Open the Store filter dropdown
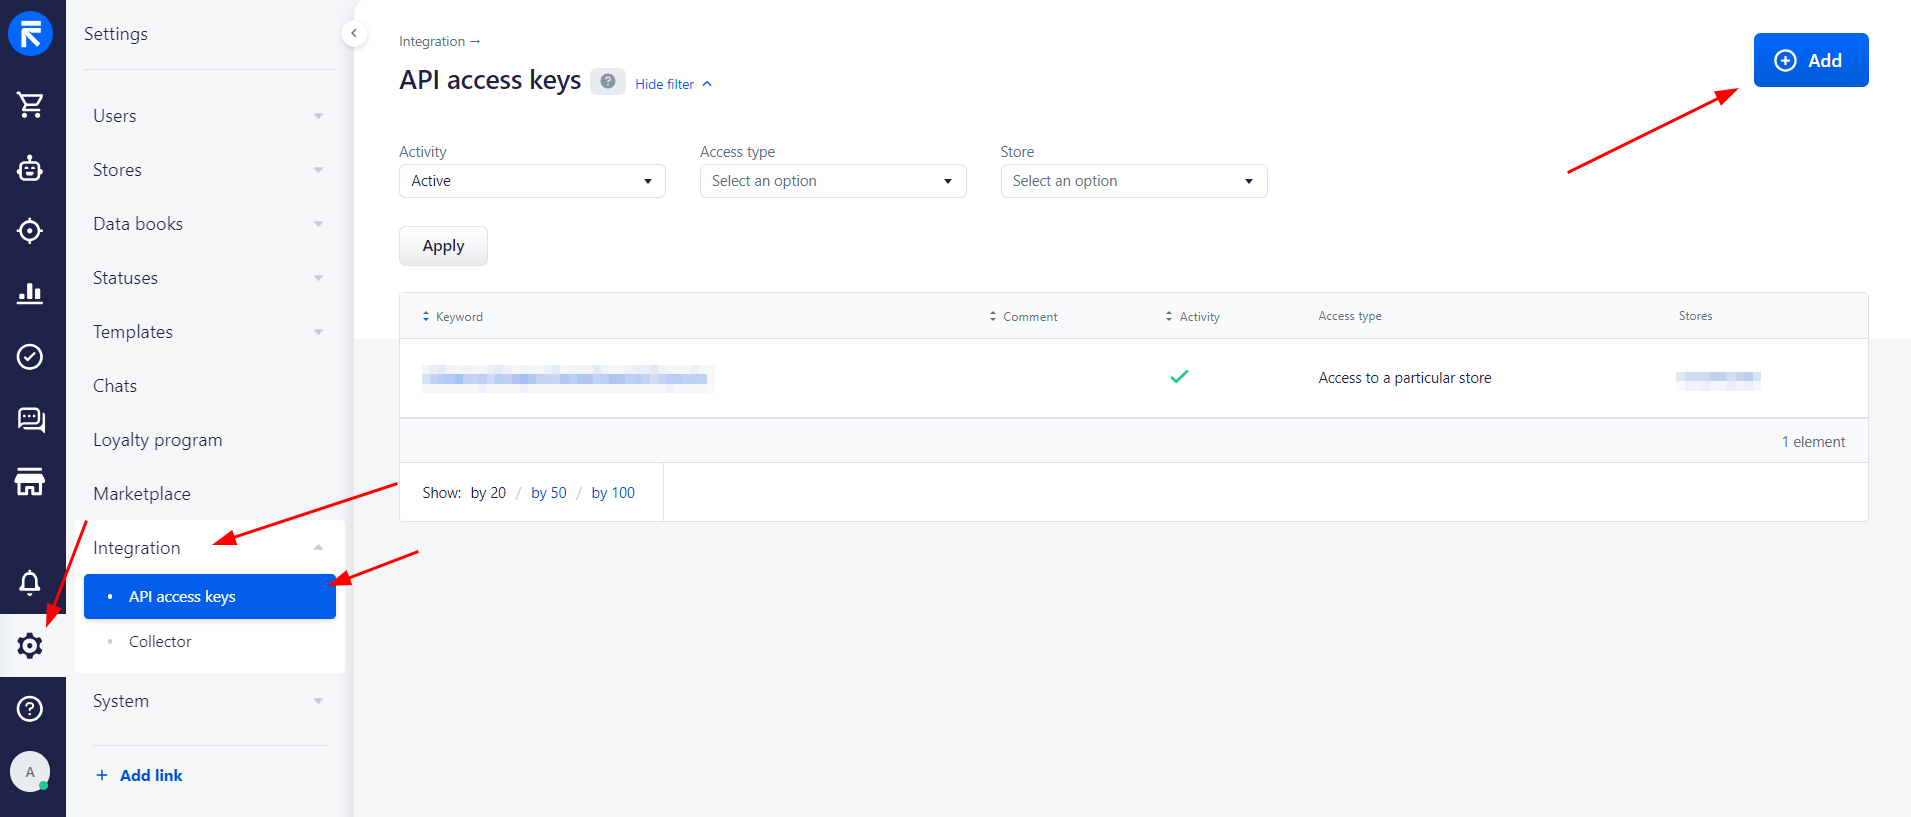The height and width of the screenshot is (817, 1911). click(1133, 181)
